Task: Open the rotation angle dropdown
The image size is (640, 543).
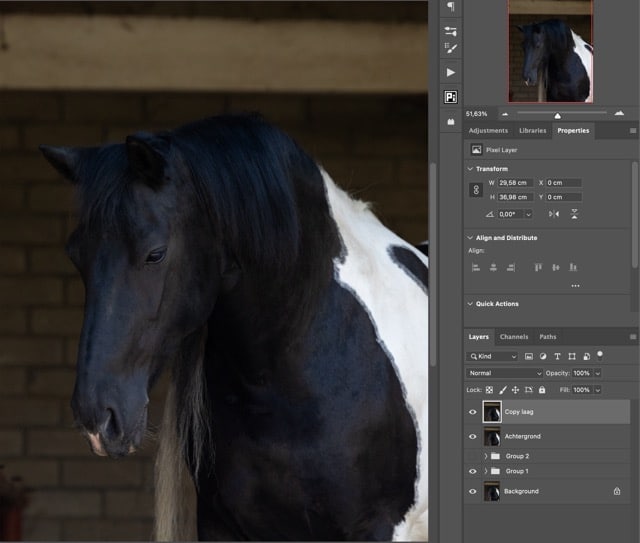Action: pyautogui.click(x=529, y=214)
